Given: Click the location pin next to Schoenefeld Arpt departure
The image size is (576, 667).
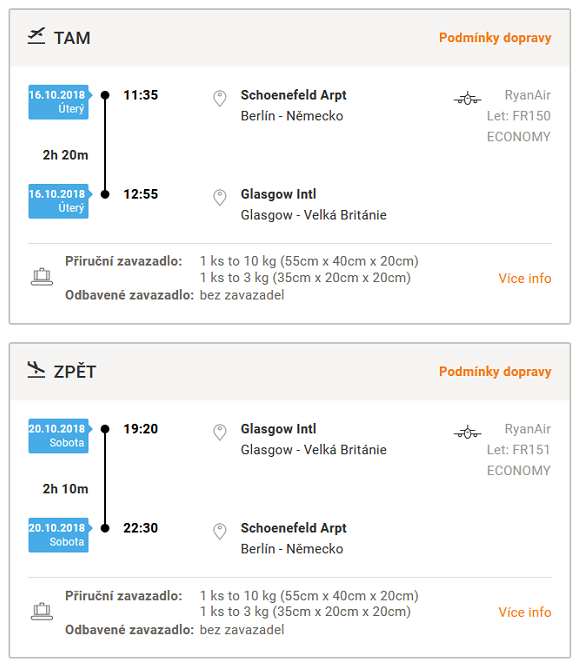Looking at the screenshot, I should [220, 98].
